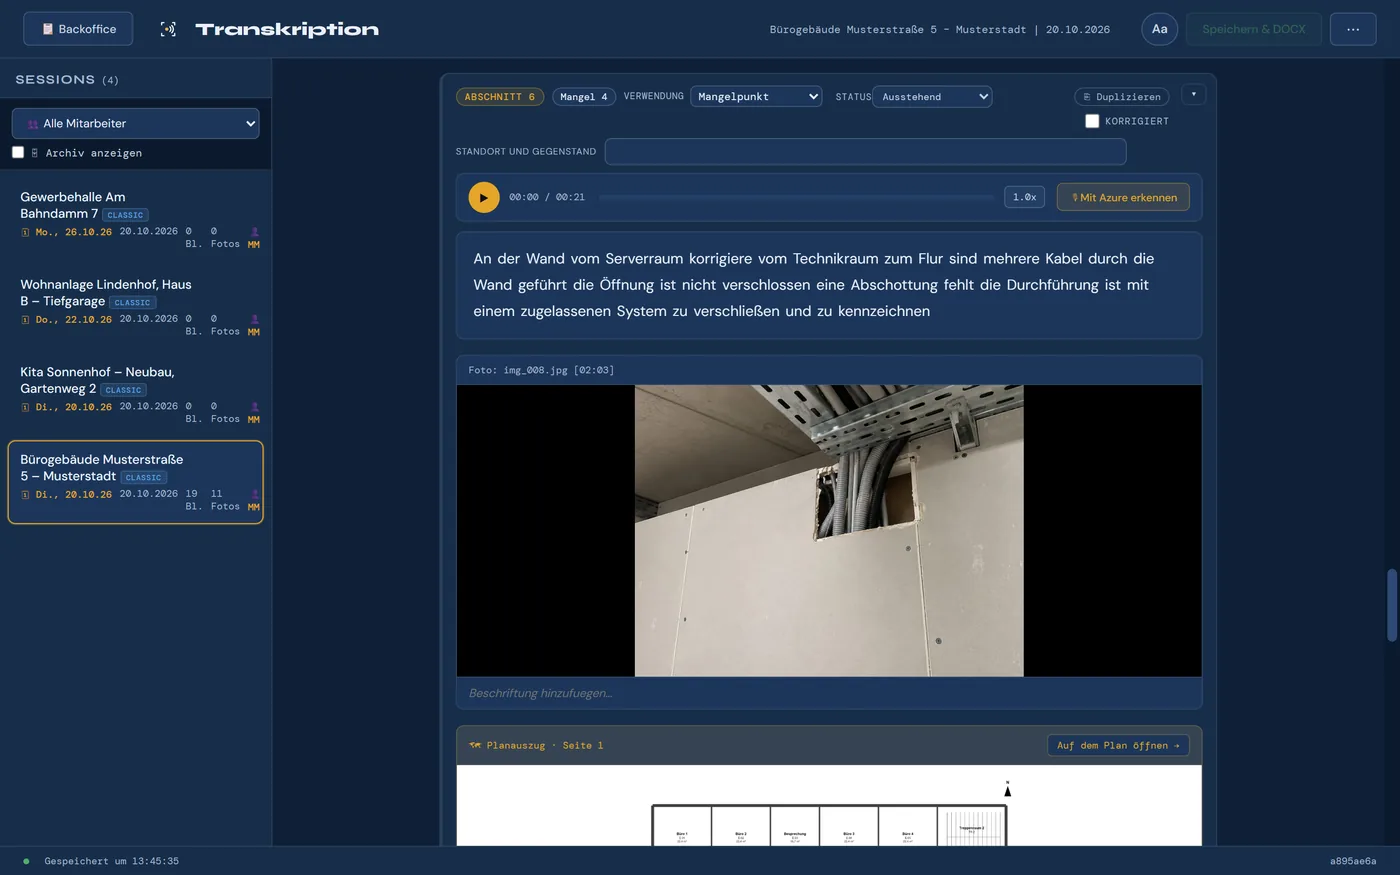Click Auf dem Plan öffnen link

(x=1118, y=745)
